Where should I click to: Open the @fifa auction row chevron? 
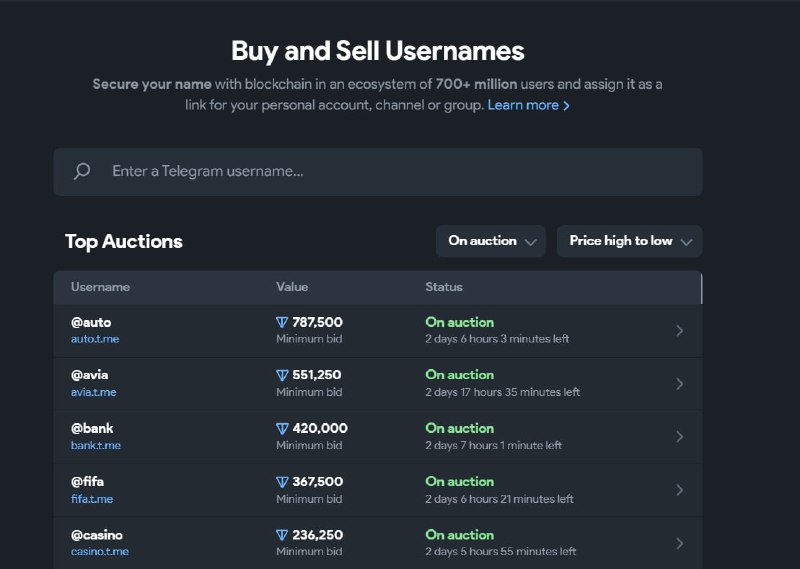pos(680,490)
